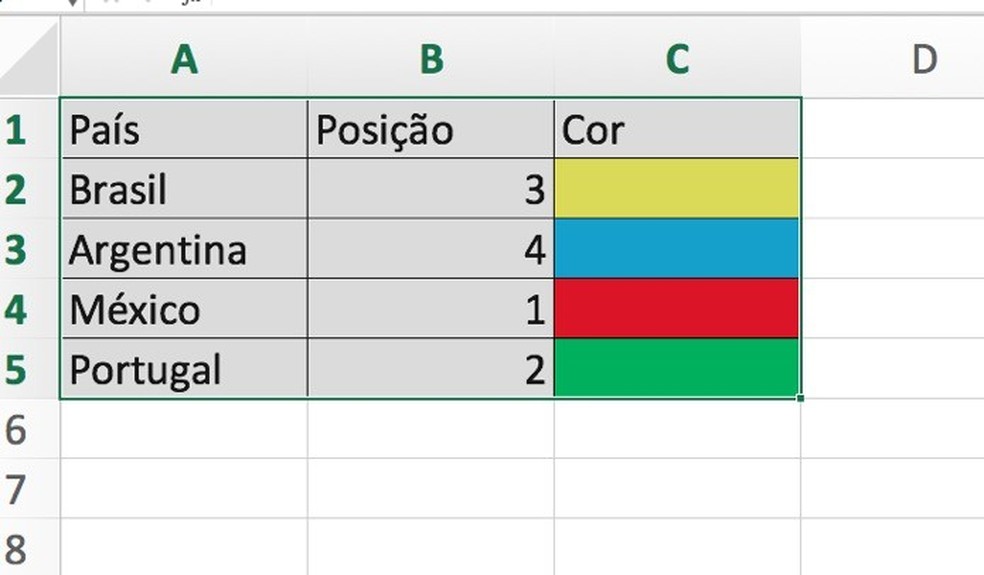This screenshot has width=984, height=575.
Task: Click the blue color cell for Argentina
Action: coord(677,249)
